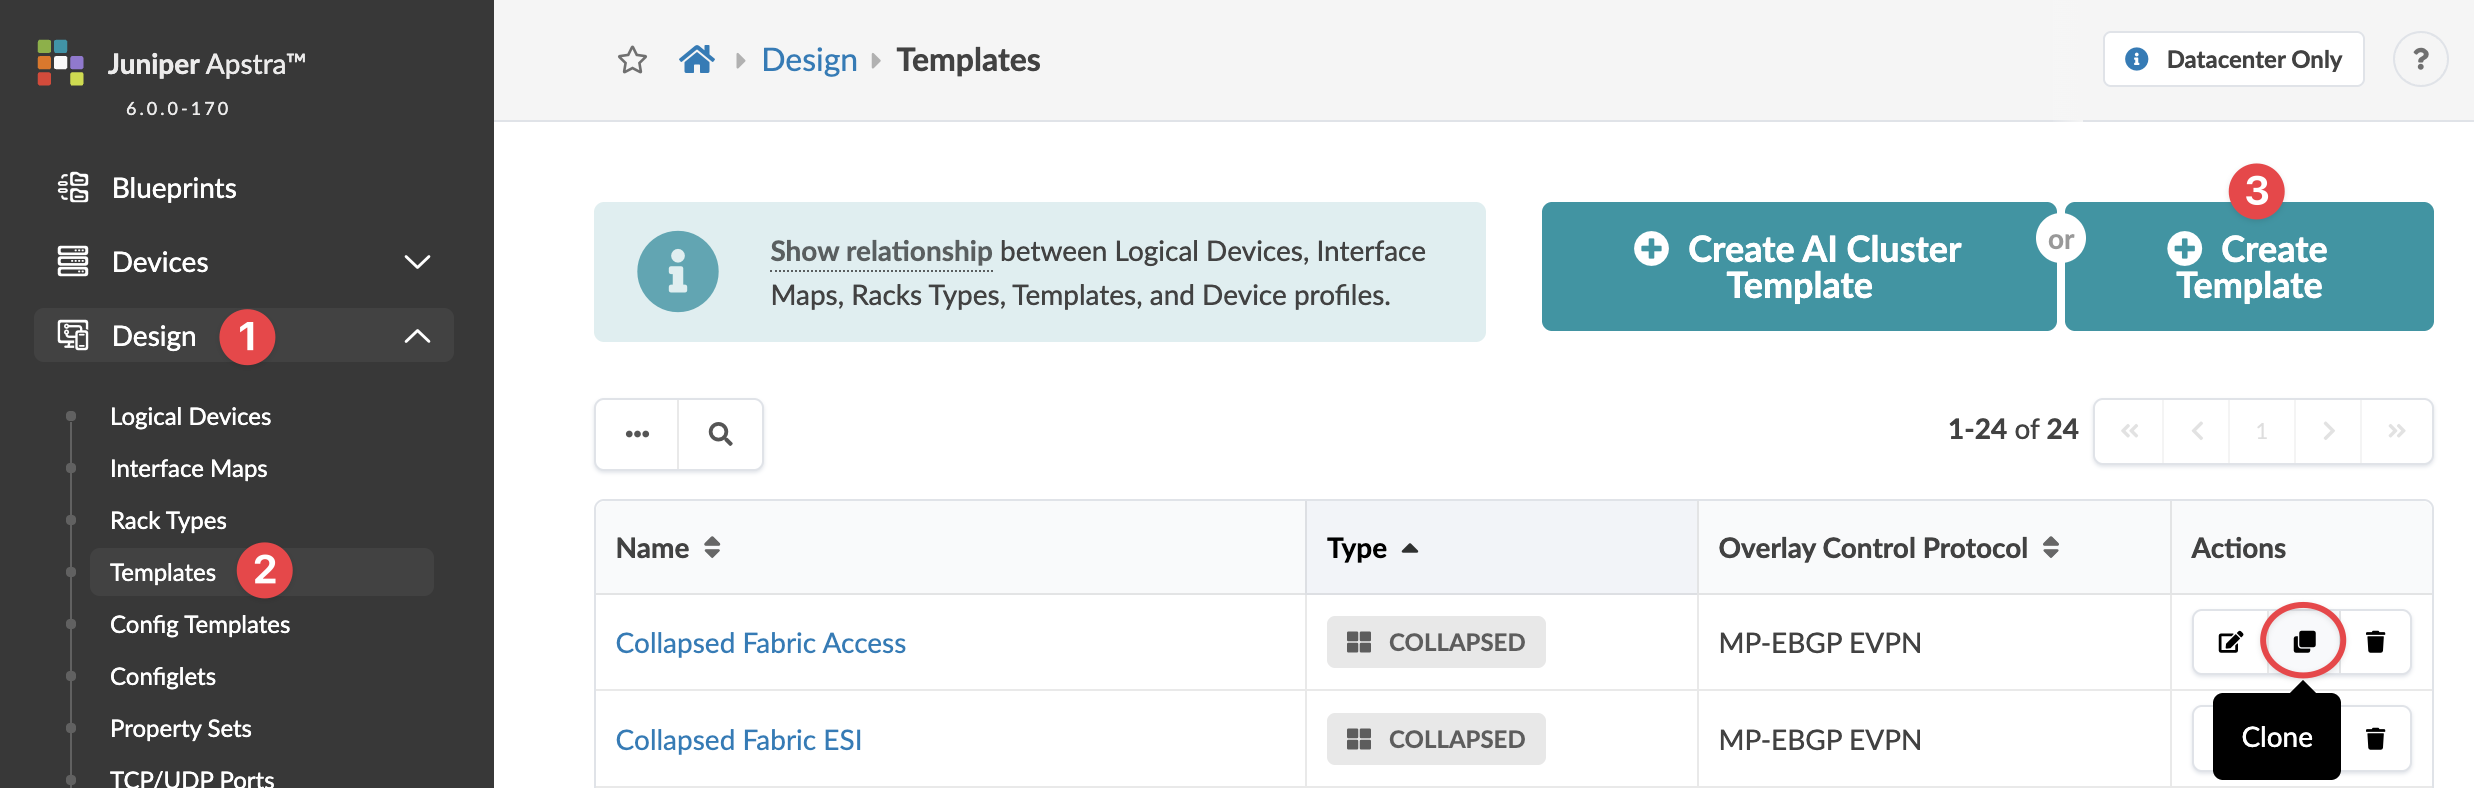Image resolution: width=2474 pixels, height=788 pixels.
Task: Collapse the Design sidebar section
Action: pyautogui.click(x=417, y=336)
